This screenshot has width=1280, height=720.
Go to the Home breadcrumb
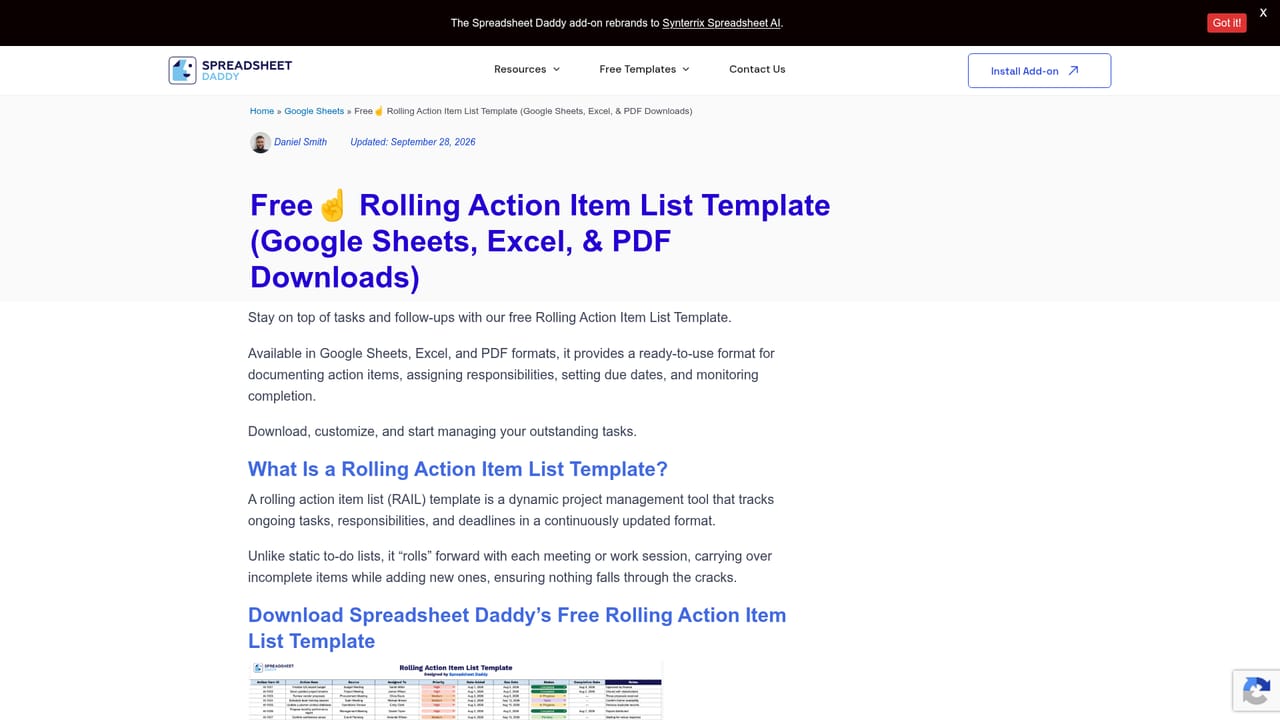(x=262, y=111)
